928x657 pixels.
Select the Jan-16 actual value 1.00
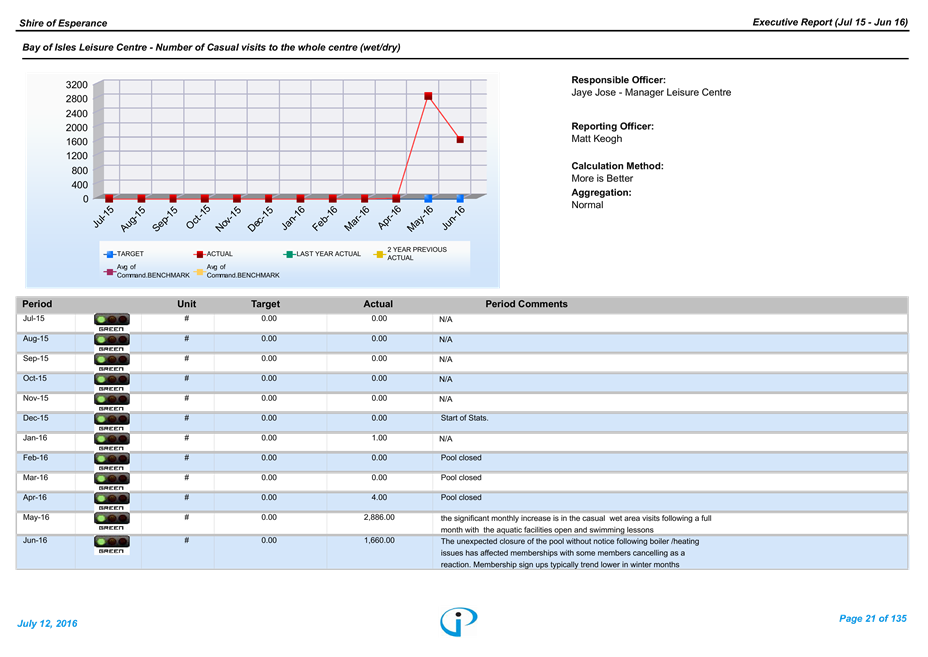pos(379,438)
